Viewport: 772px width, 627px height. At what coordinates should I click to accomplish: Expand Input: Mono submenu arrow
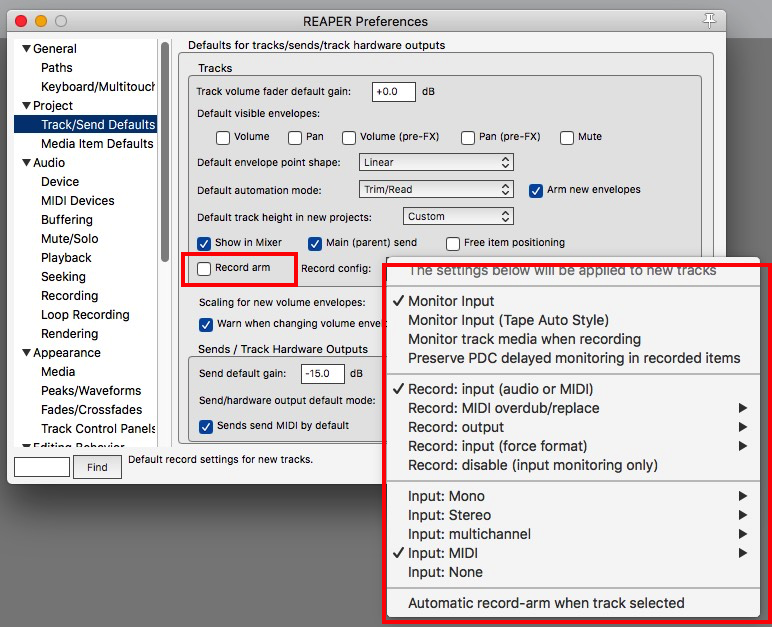point(743,496)
